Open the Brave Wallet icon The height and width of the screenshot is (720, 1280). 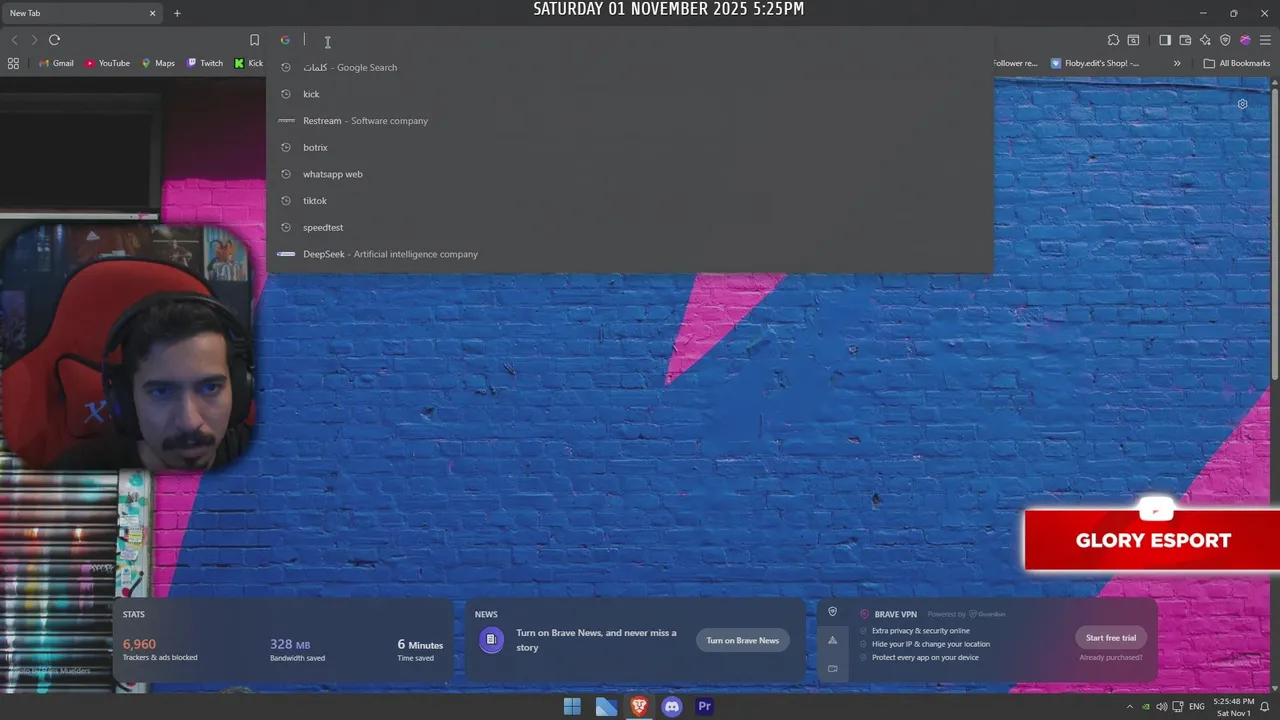tap(1185, 40)
